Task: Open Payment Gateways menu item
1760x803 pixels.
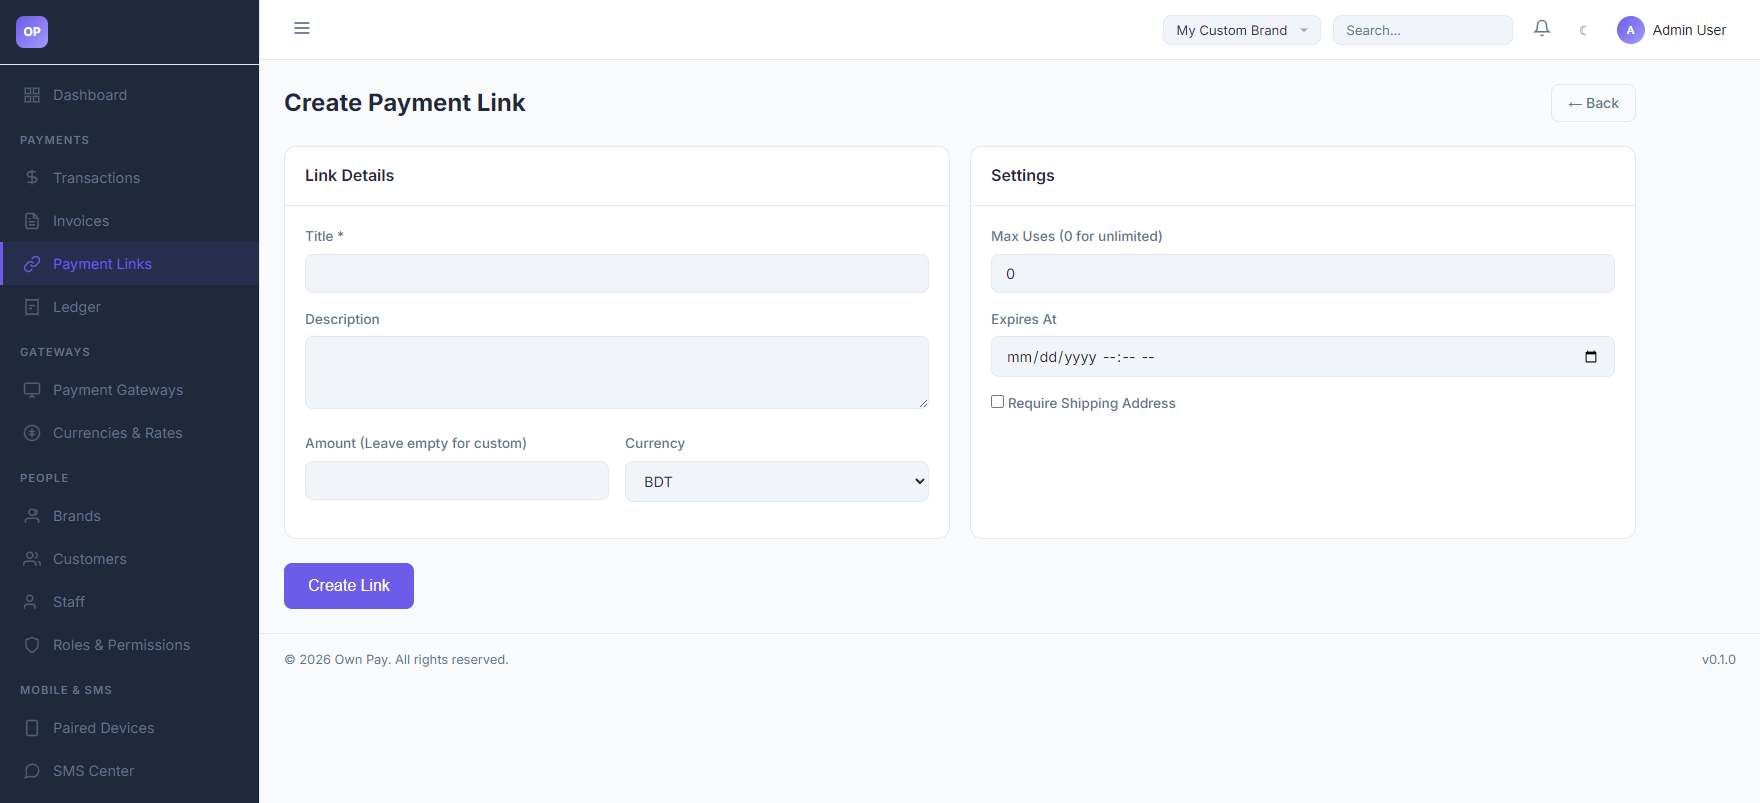Action: click(129, 390)
